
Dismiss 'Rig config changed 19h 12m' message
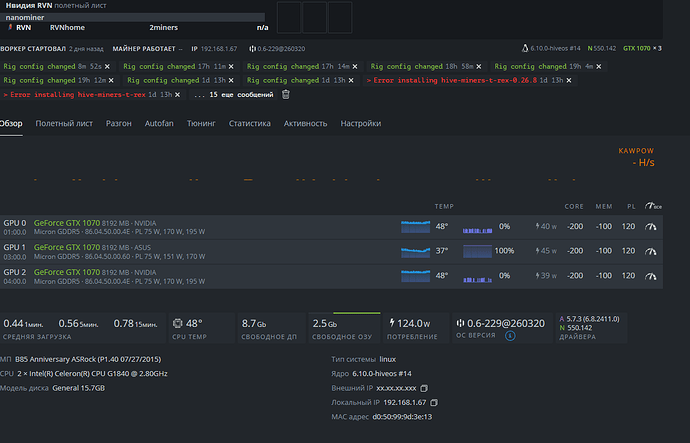[111, 81]
